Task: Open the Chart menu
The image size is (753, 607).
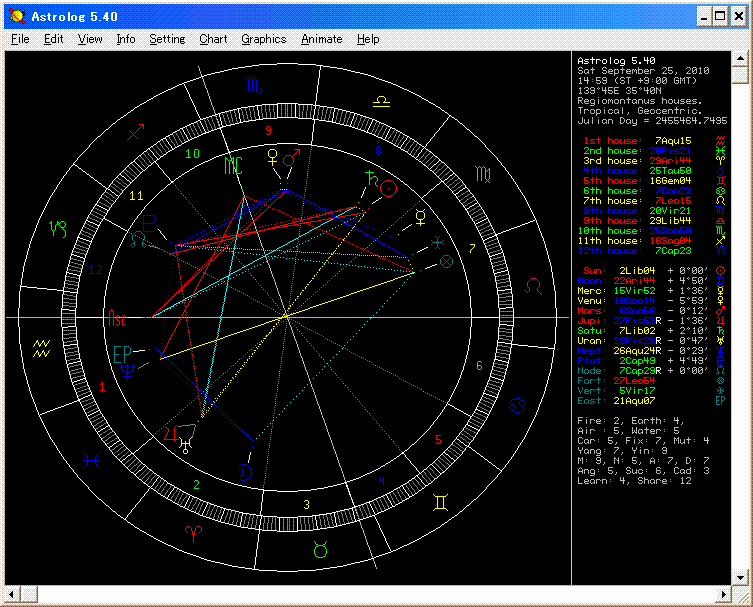Action: tap(213, 39)
